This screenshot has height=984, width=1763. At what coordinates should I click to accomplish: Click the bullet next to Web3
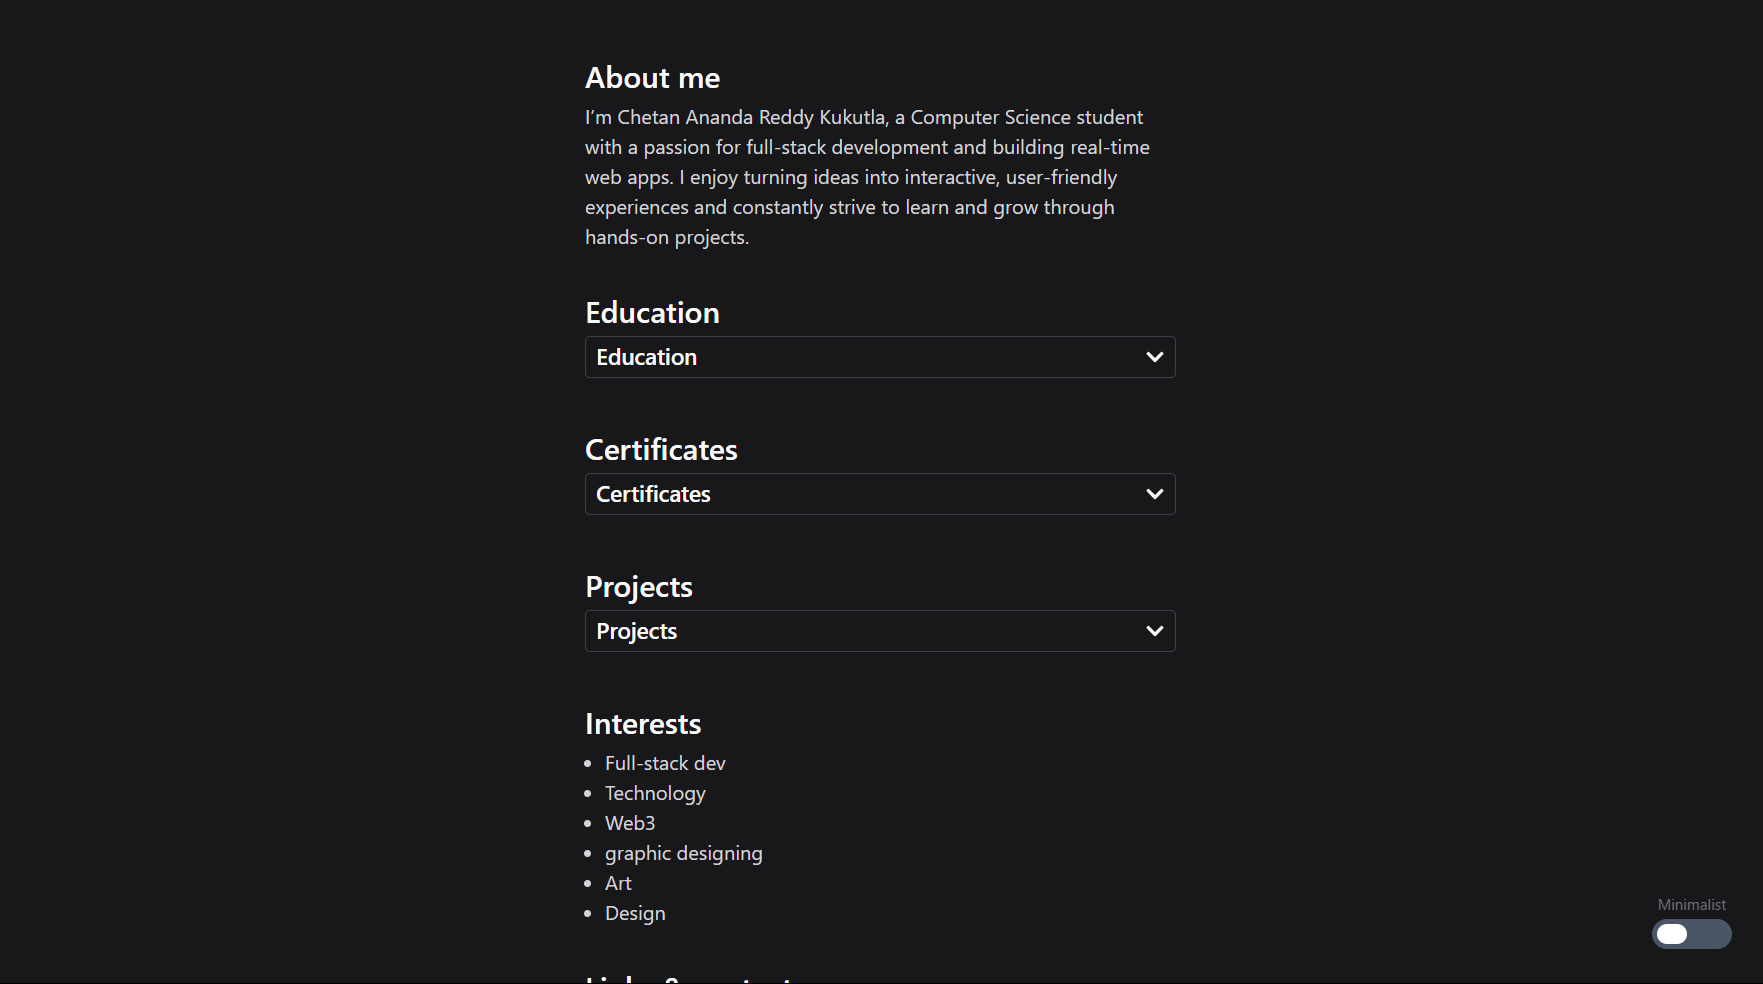[590, 823]
